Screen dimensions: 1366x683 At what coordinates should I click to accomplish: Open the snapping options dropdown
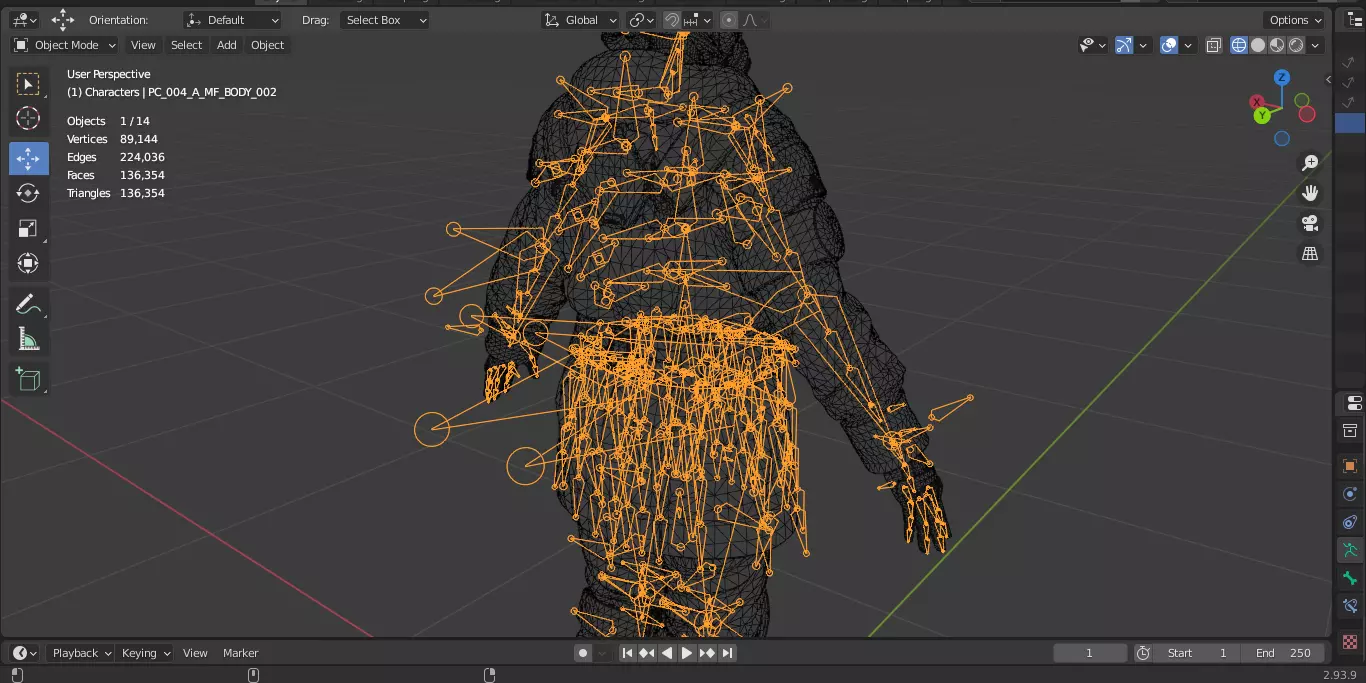(699, 20)
